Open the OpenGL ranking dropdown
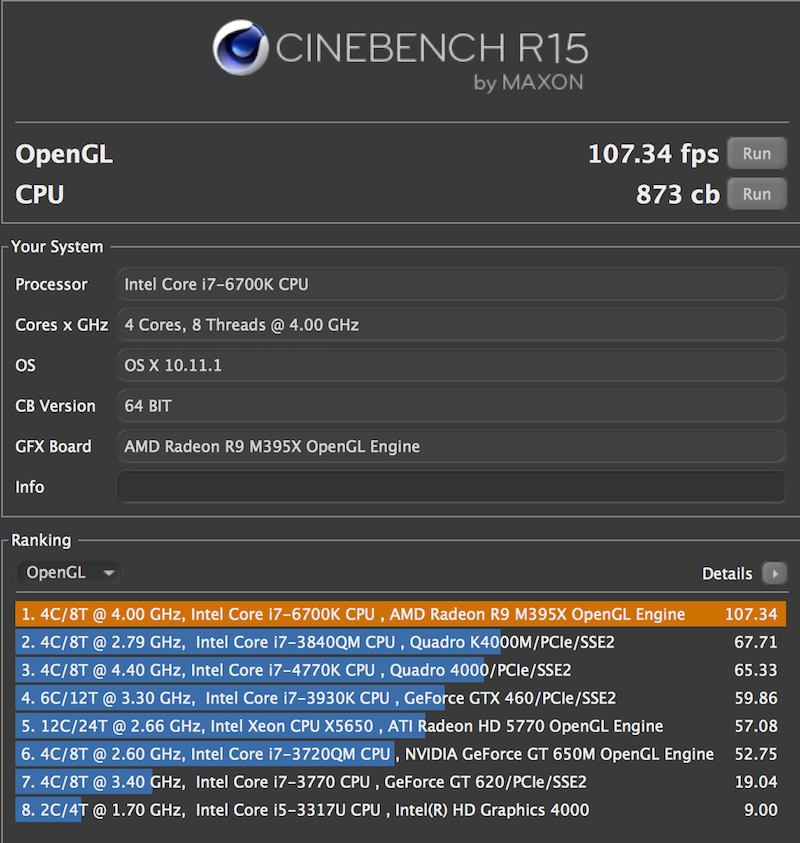Screen dimensions: 800x843 [69, 573]
